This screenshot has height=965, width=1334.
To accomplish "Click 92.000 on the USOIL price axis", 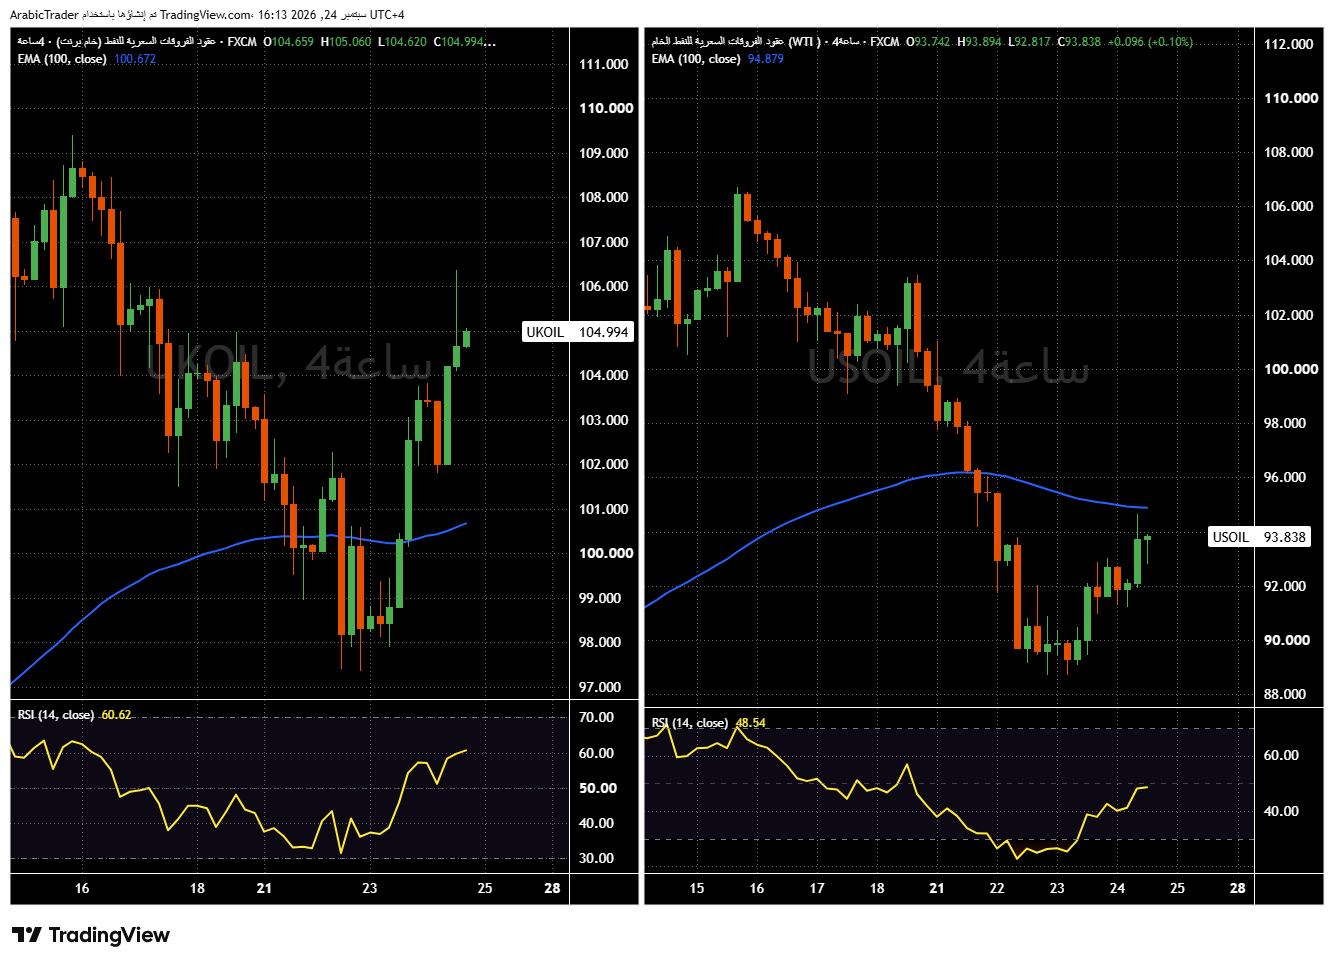I will (1285, 586).
